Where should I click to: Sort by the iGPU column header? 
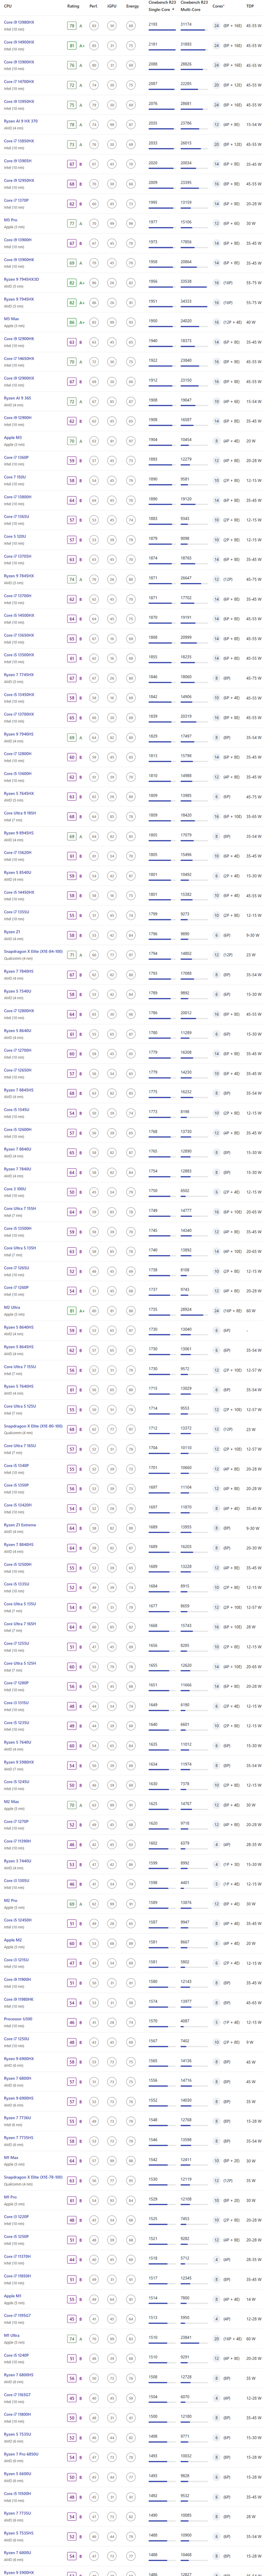(x=112, y=6)
